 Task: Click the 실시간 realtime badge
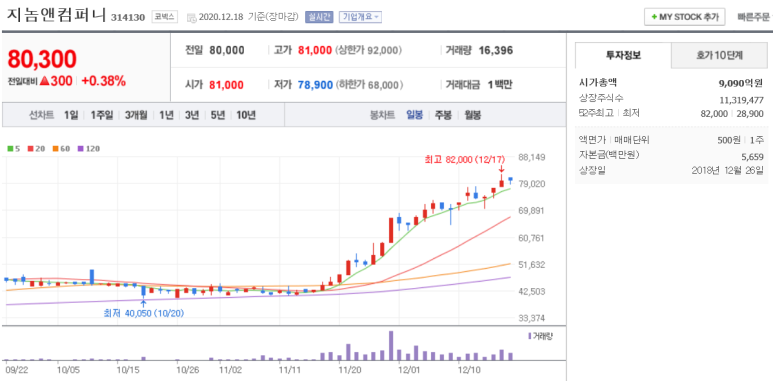tap(319, 17)
